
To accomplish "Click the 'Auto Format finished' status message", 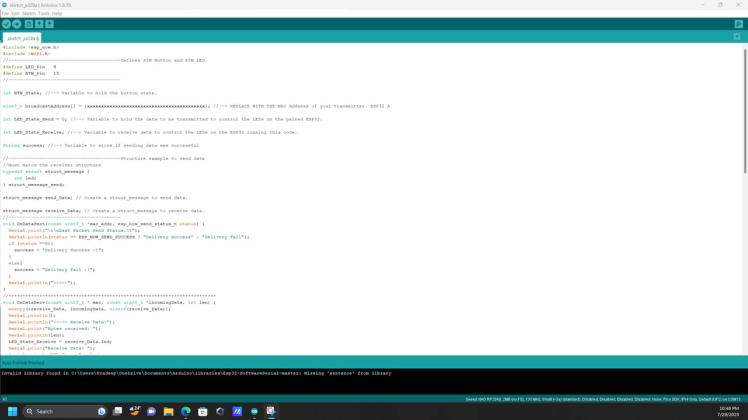I will 23,363.
